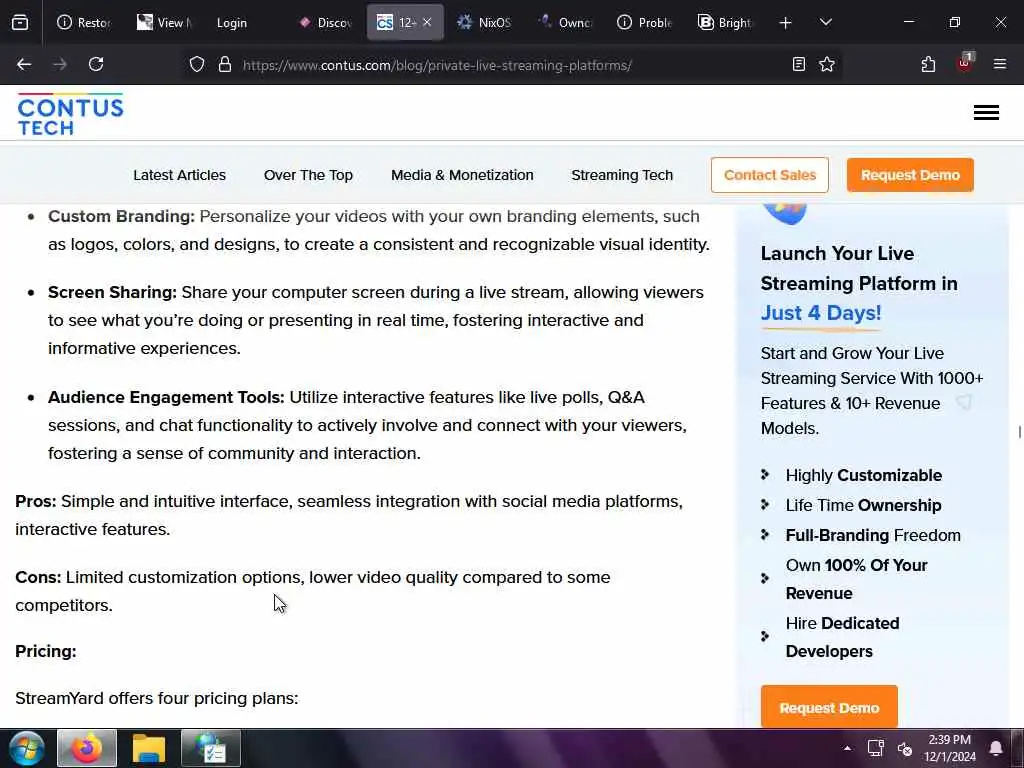Screen dimensions: 1024x768
Task: Switch to the Ownc tab
Action: [564, 23]
